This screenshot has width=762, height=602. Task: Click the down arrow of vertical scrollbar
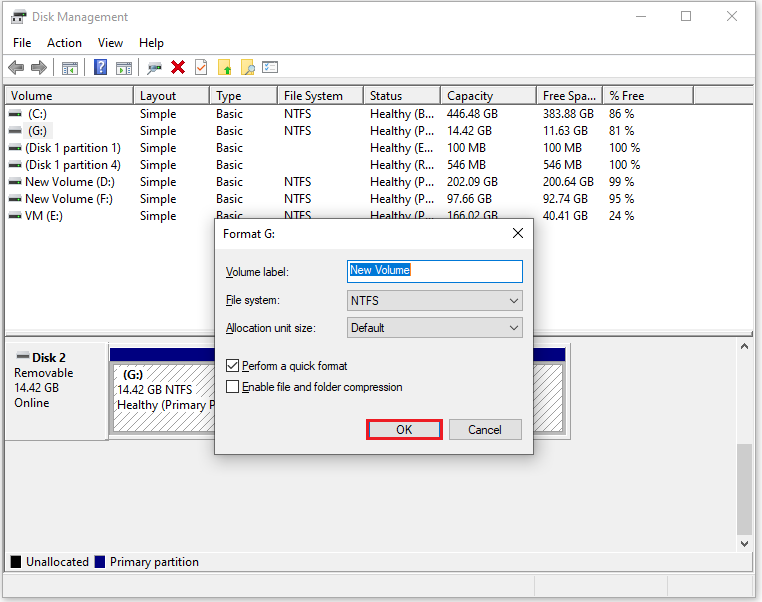pos(744,544)
